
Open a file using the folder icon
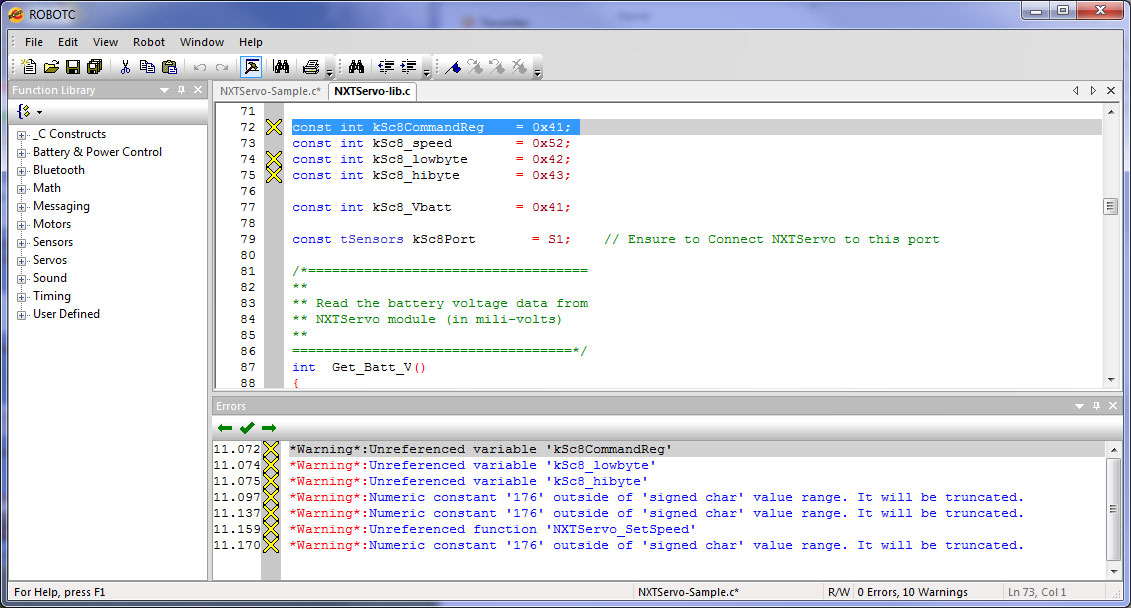(x=51, y=67)
